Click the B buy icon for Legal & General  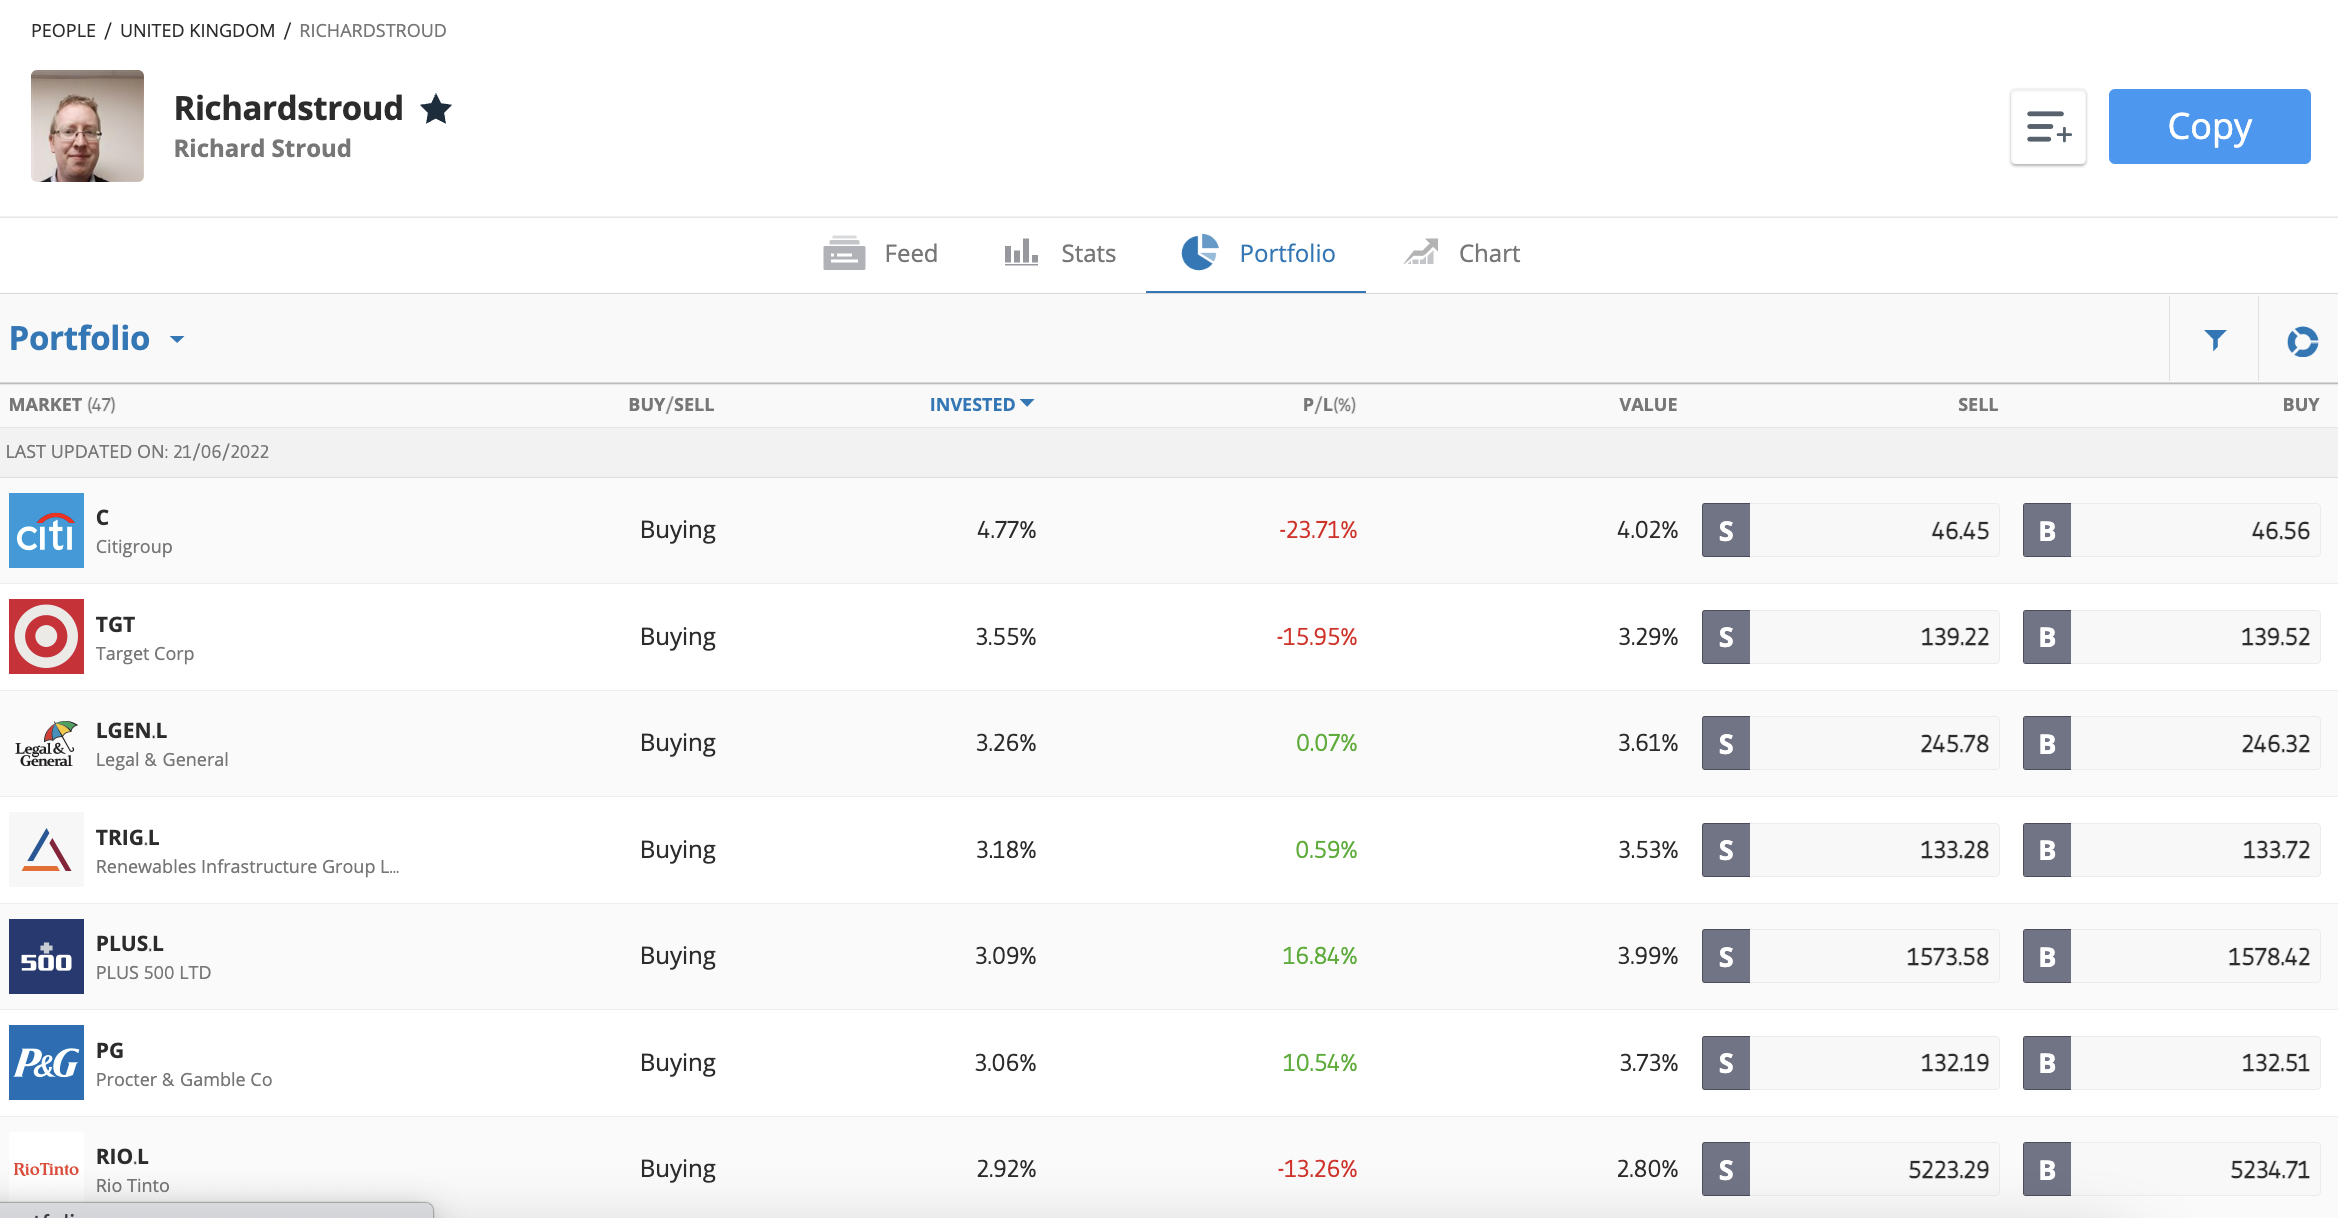pos(2047,743)
